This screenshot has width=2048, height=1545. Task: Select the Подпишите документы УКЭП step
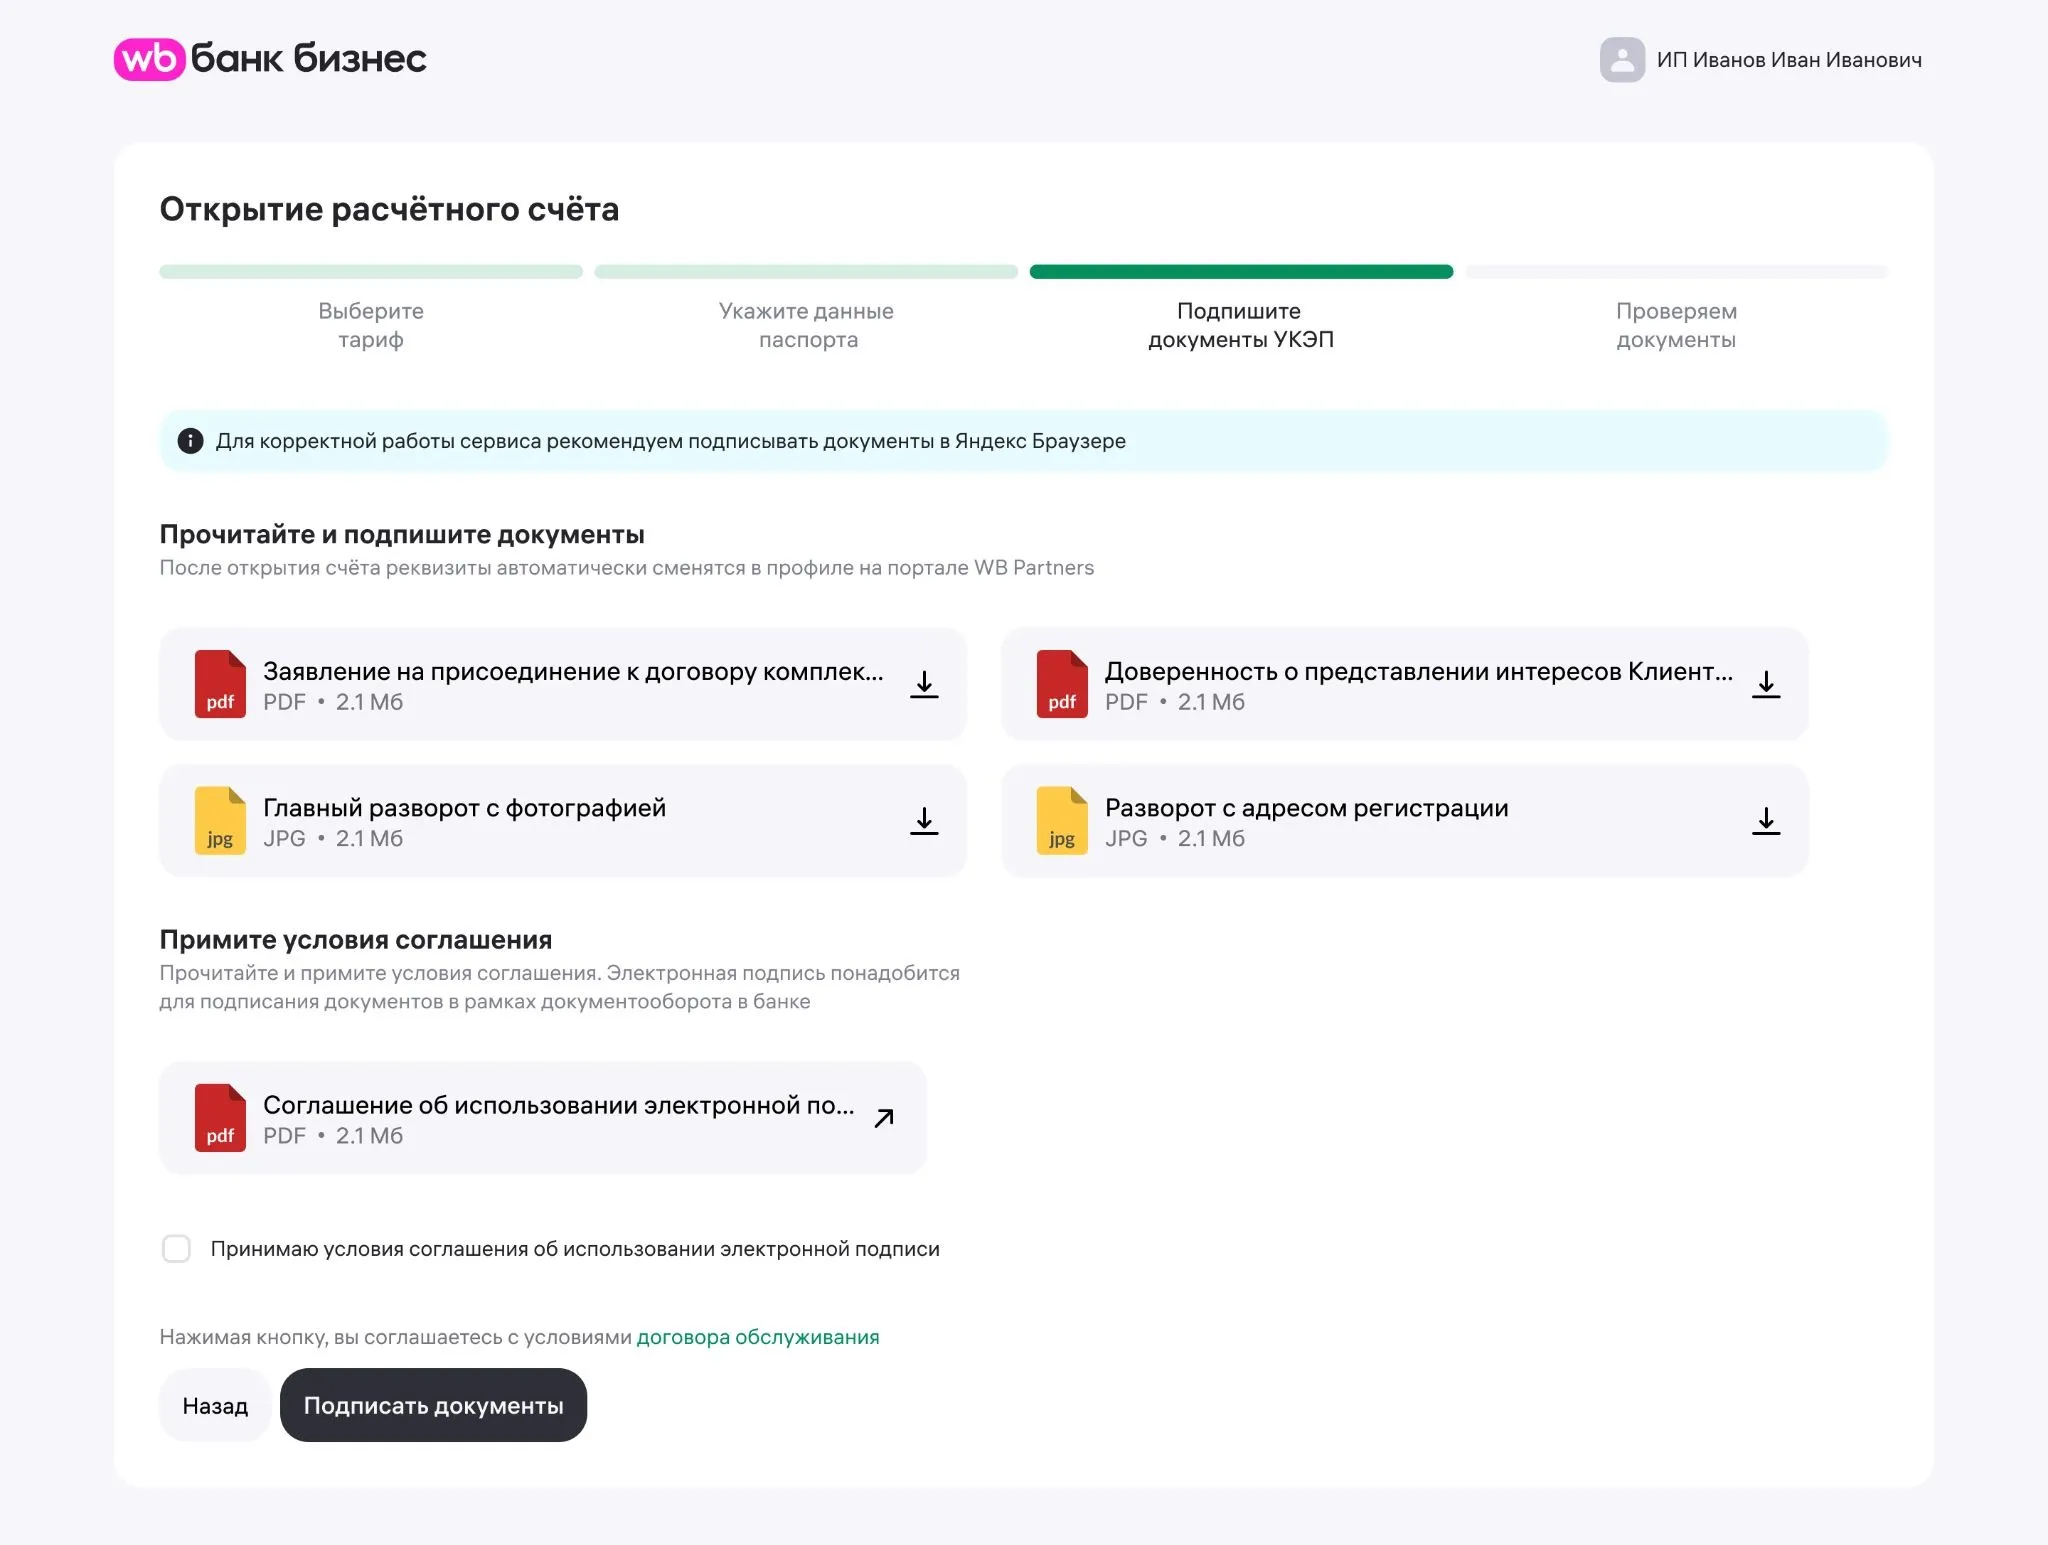1241,325
